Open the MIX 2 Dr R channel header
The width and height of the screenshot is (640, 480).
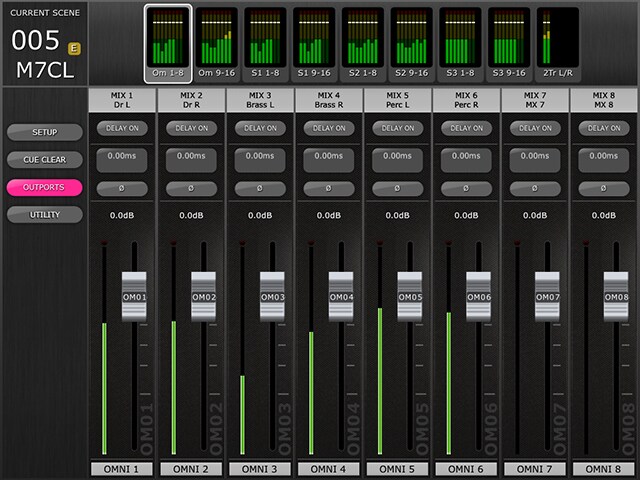tap(191, 100)
